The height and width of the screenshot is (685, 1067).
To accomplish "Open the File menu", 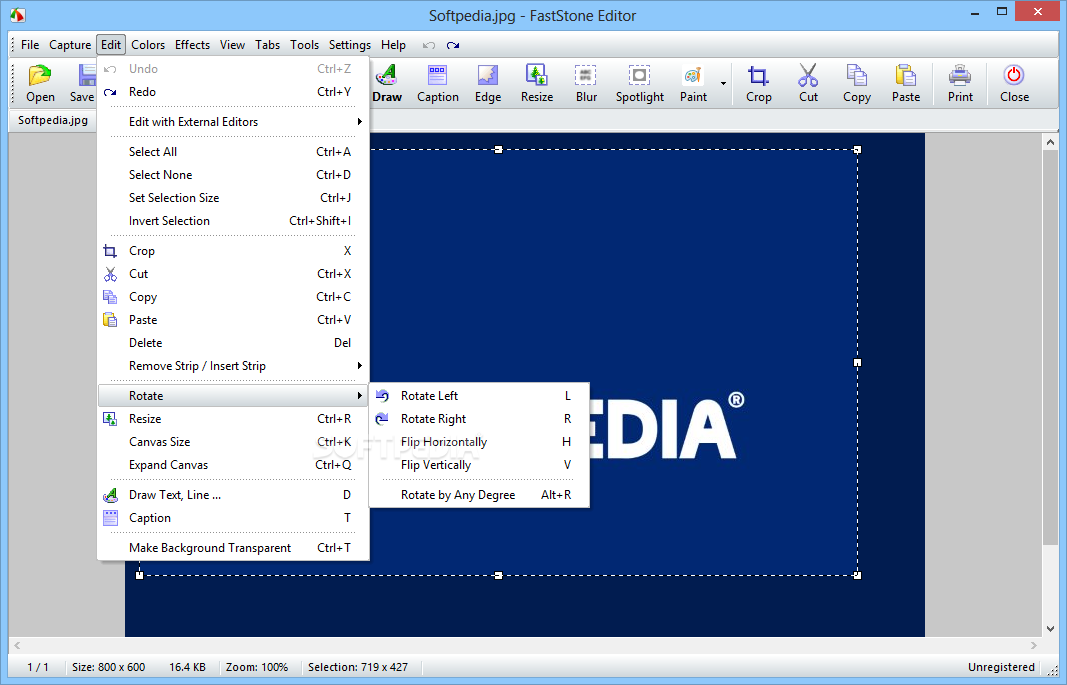I will click(30, 45).
